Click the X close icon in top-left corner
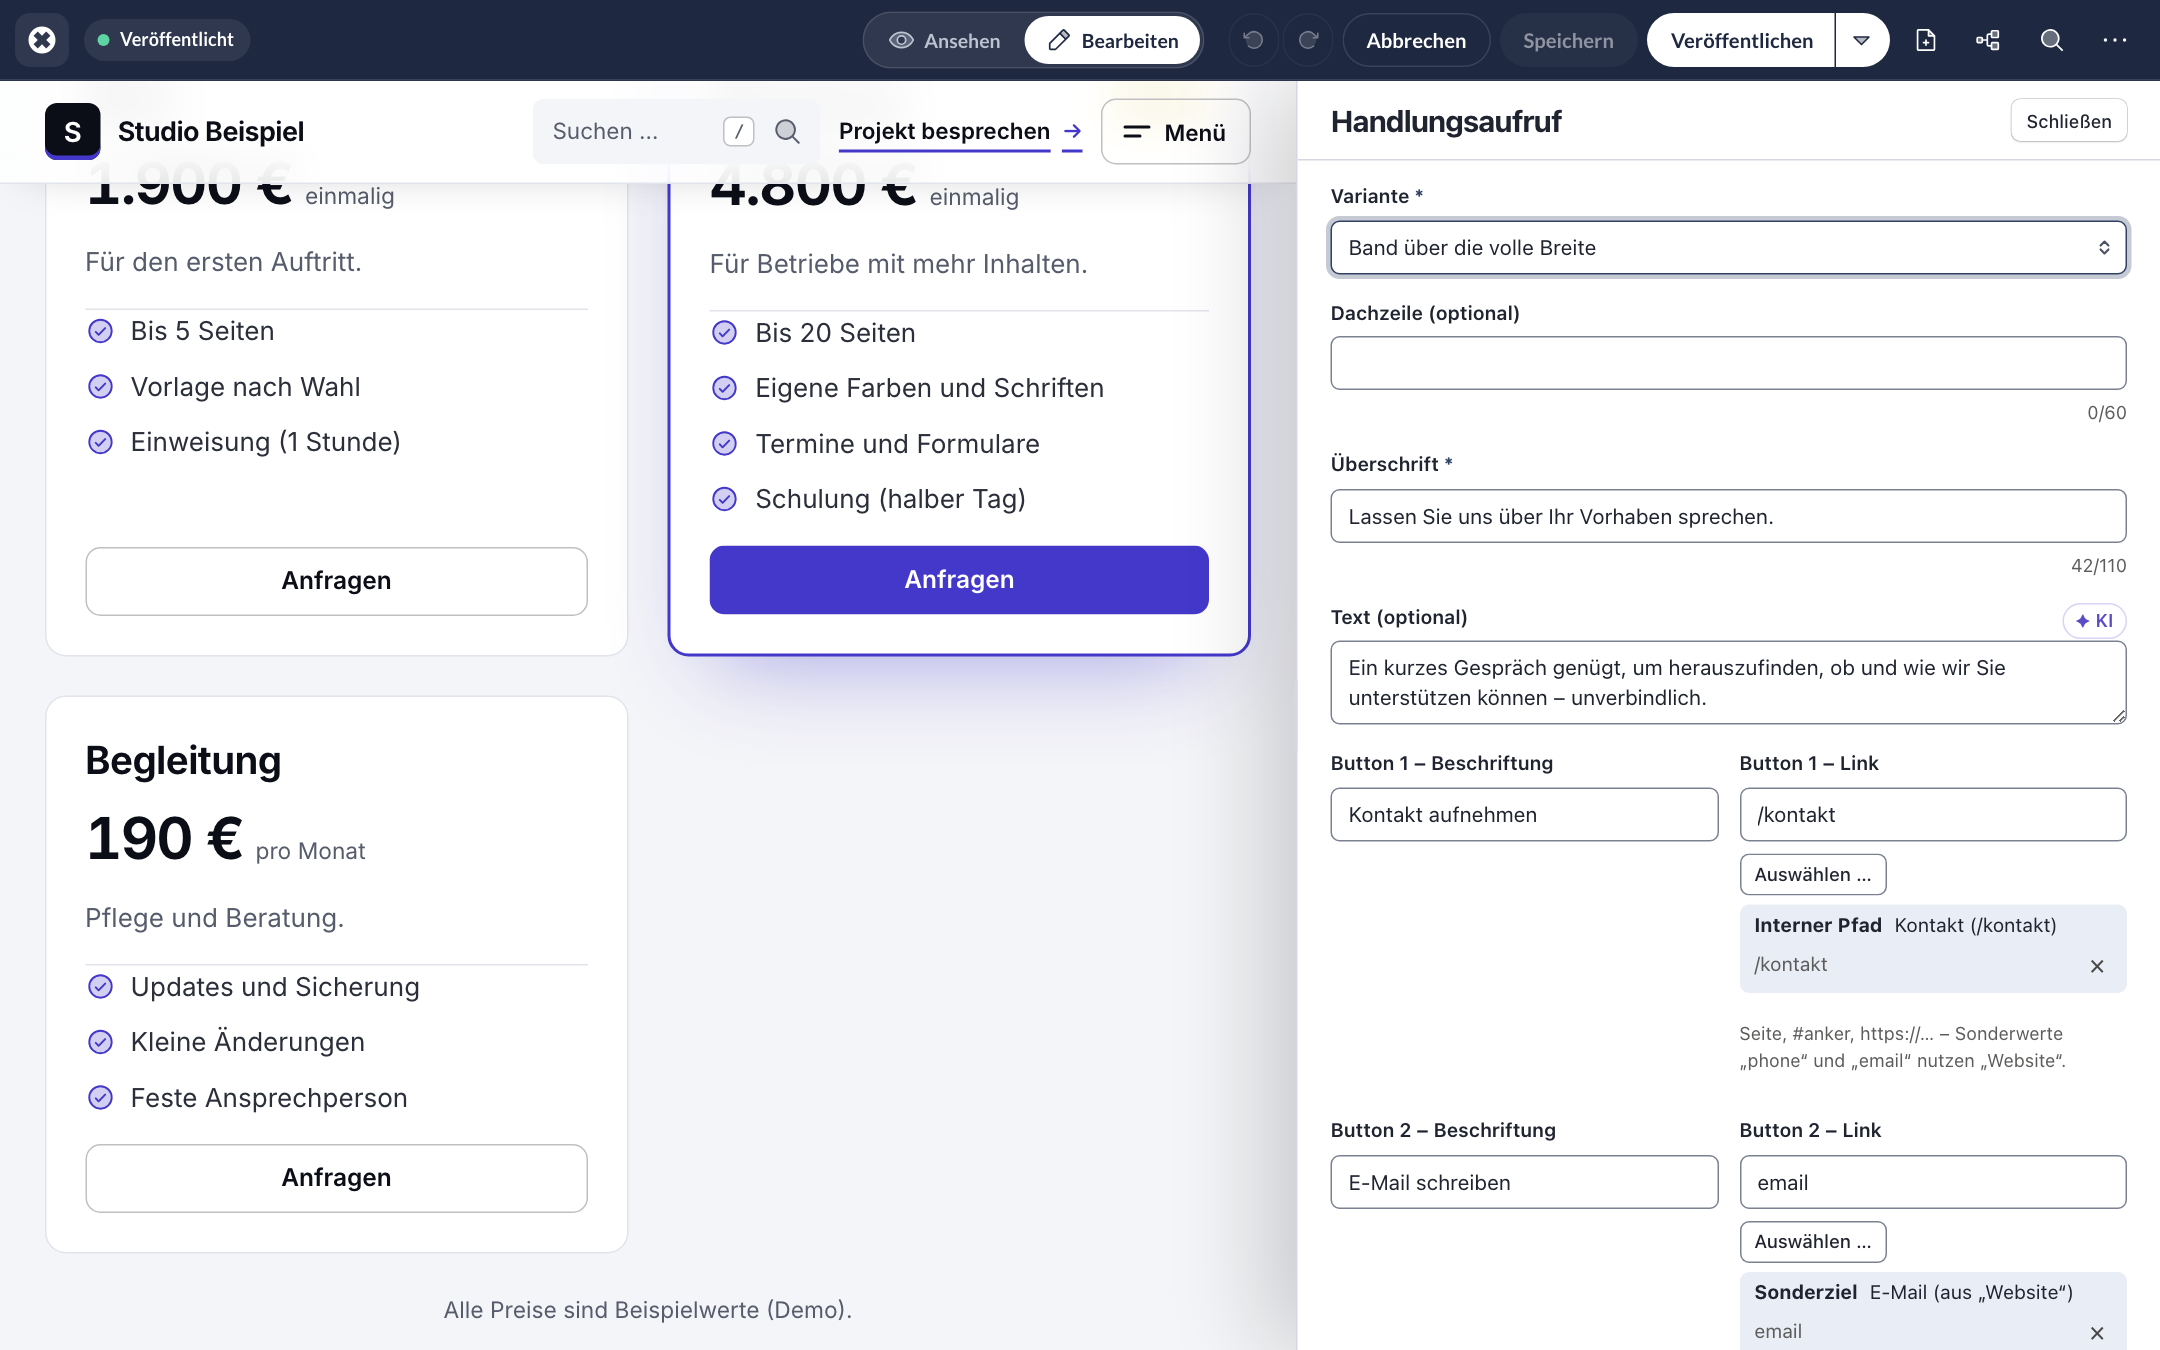2160x1350 pixels. (x=42, y=40)
